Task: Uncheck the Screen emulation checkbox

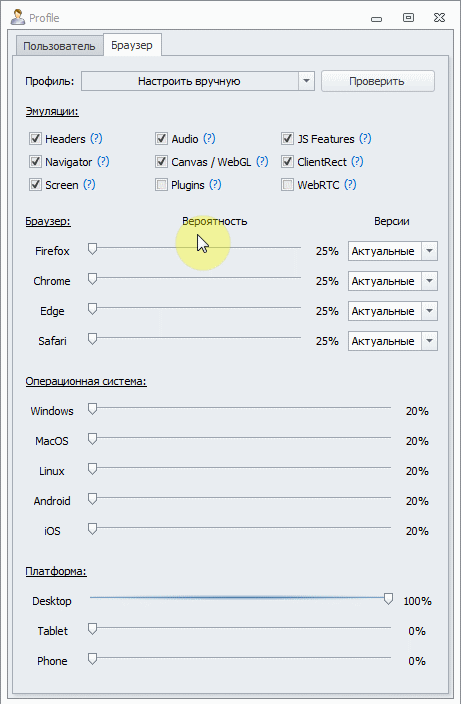Action: click(35, 185)
